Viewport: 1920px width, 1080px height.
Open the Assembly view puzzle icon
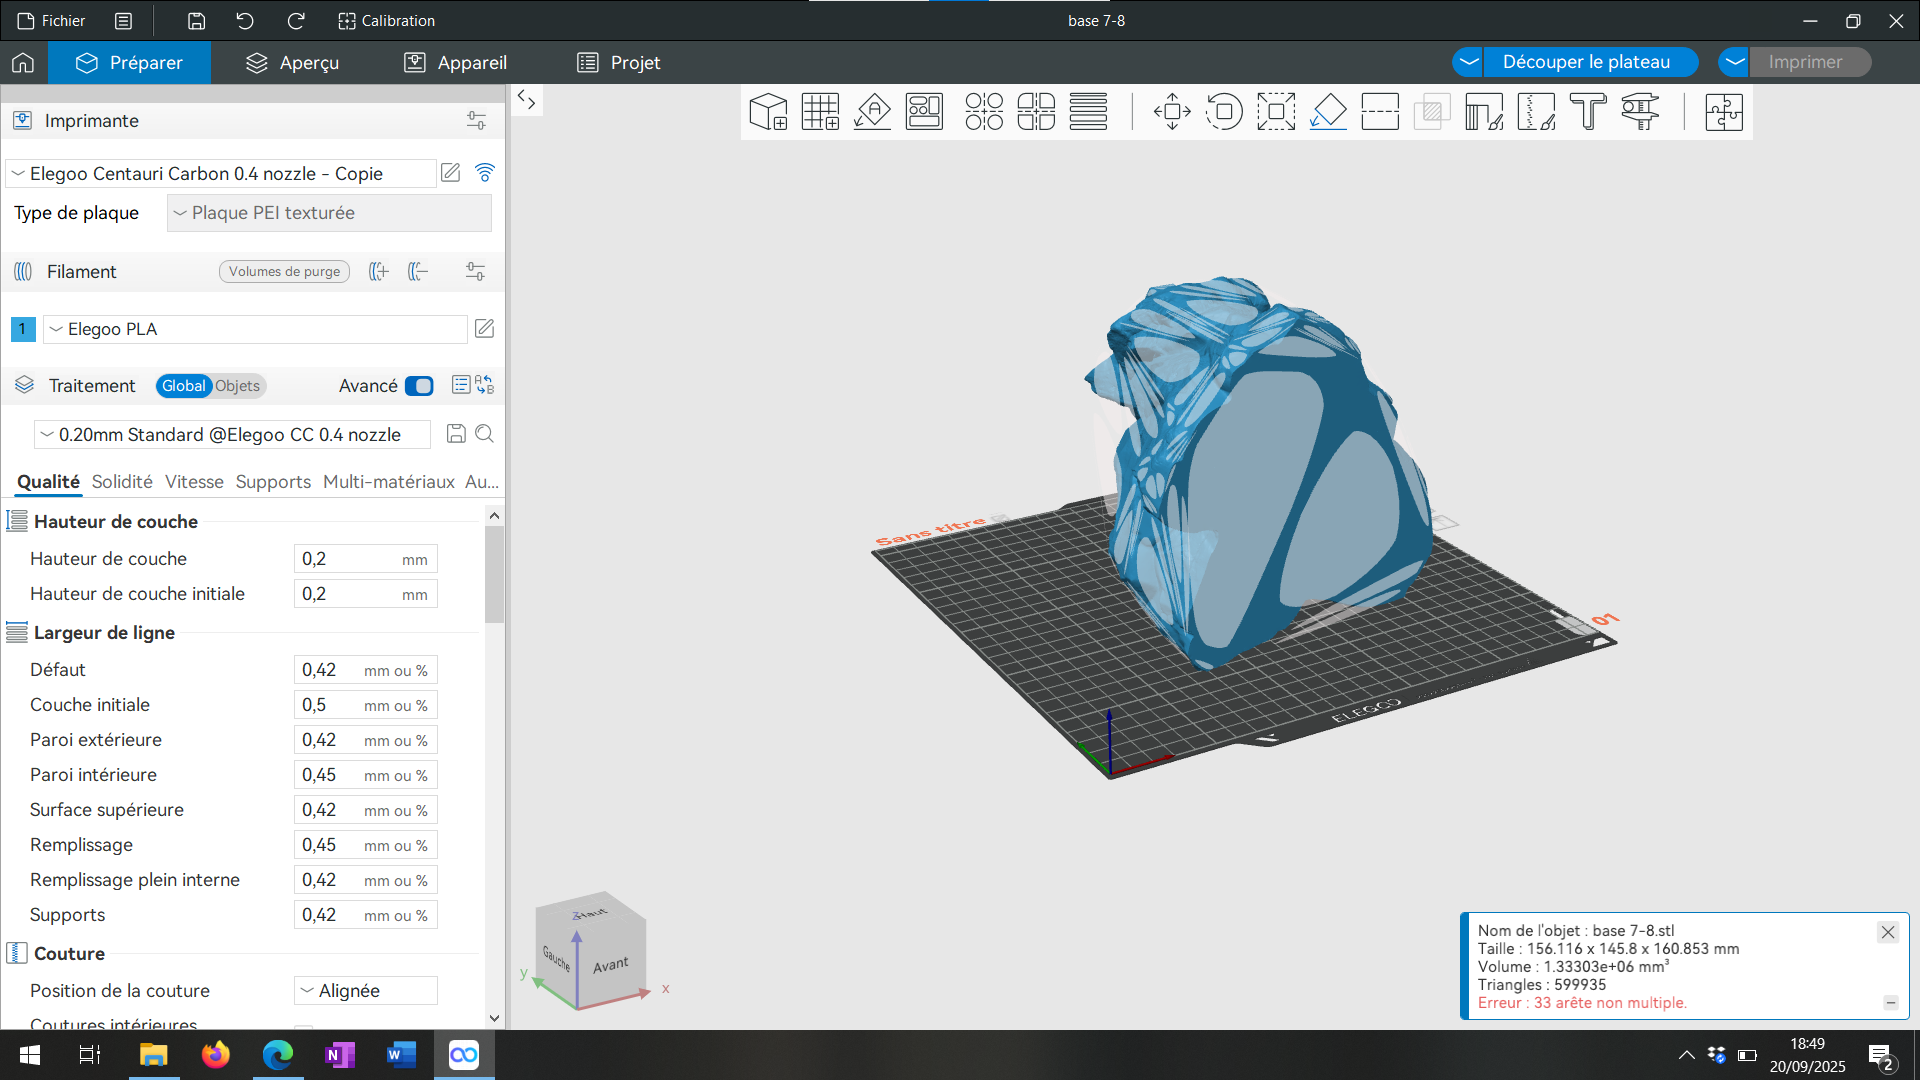tap(1724, 112)
